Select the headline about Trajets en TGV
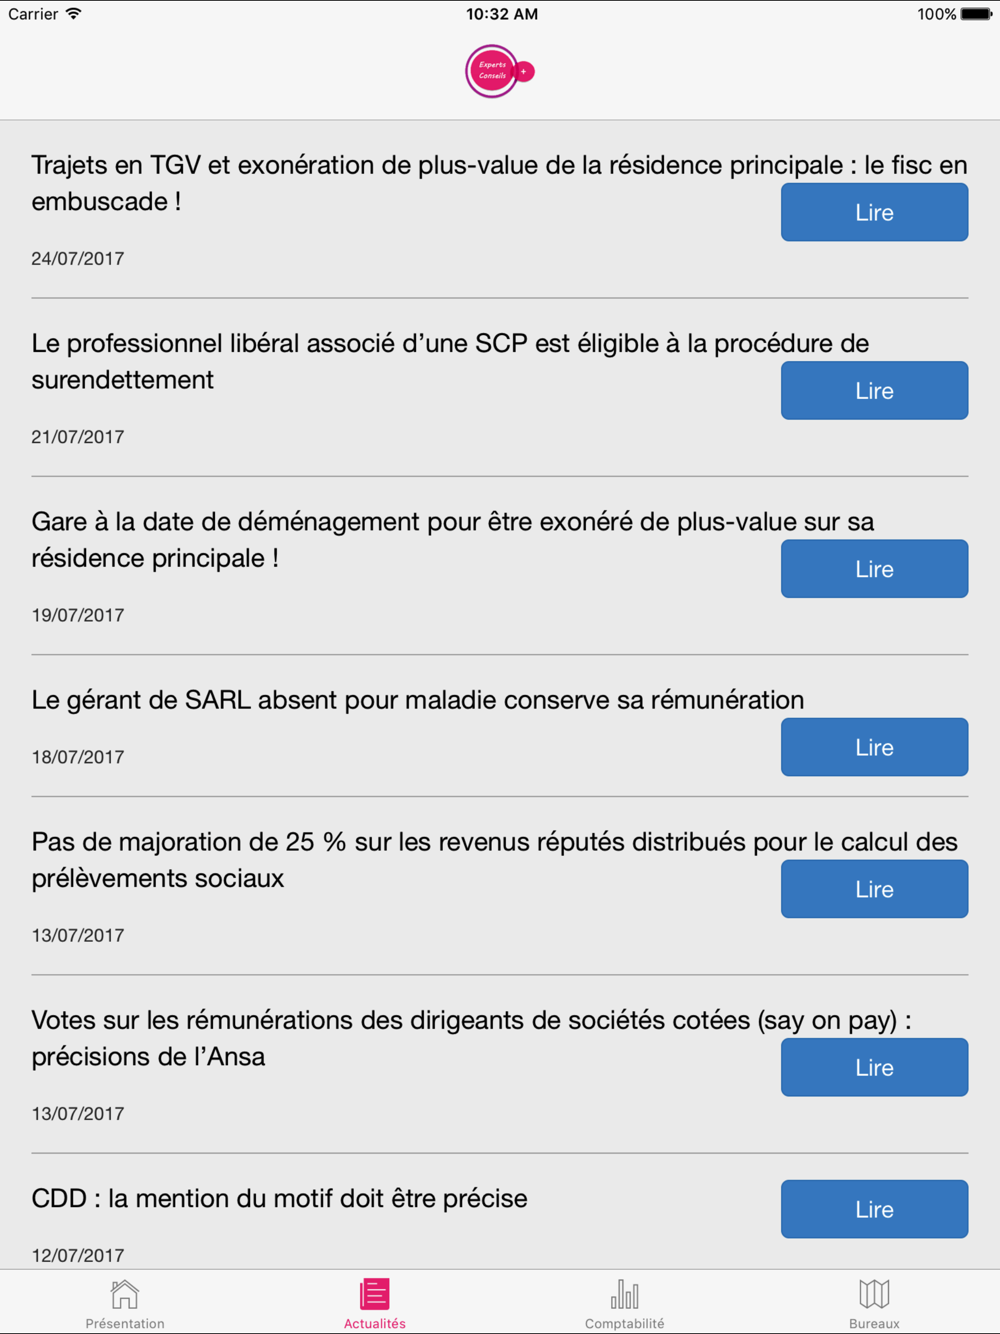The image size is (1000, 1334). click(499, 183)
